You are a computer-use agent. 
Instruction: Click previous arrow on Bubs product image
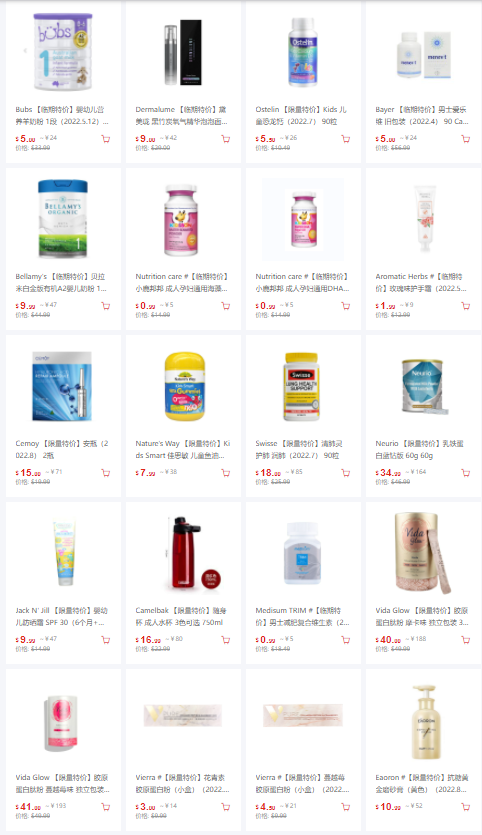(x=24, y=51)
